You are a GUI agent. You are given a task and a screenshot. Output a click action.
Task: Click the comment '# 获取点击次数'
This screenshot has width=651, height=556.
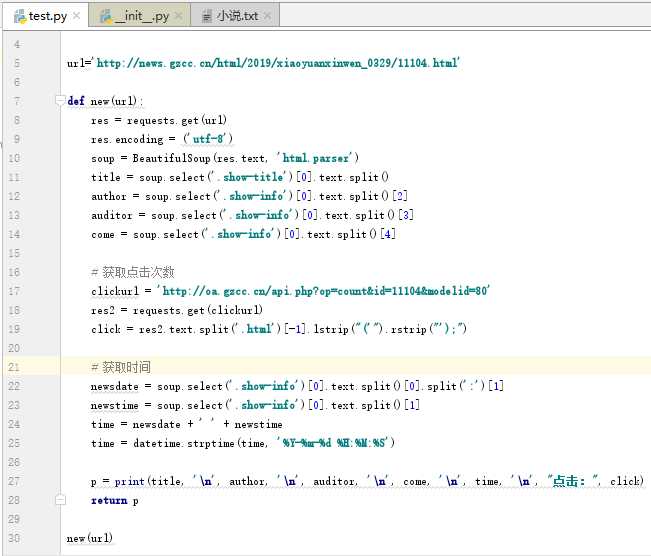pyautogui.click(x=132, y=272)
